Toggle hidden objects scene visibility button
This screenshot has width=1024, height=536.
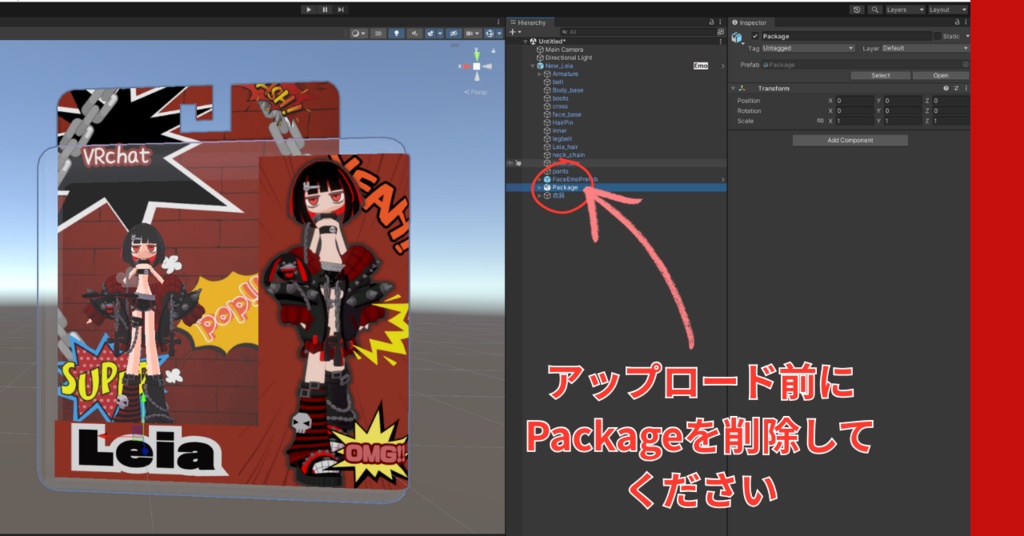coord(453,33)
